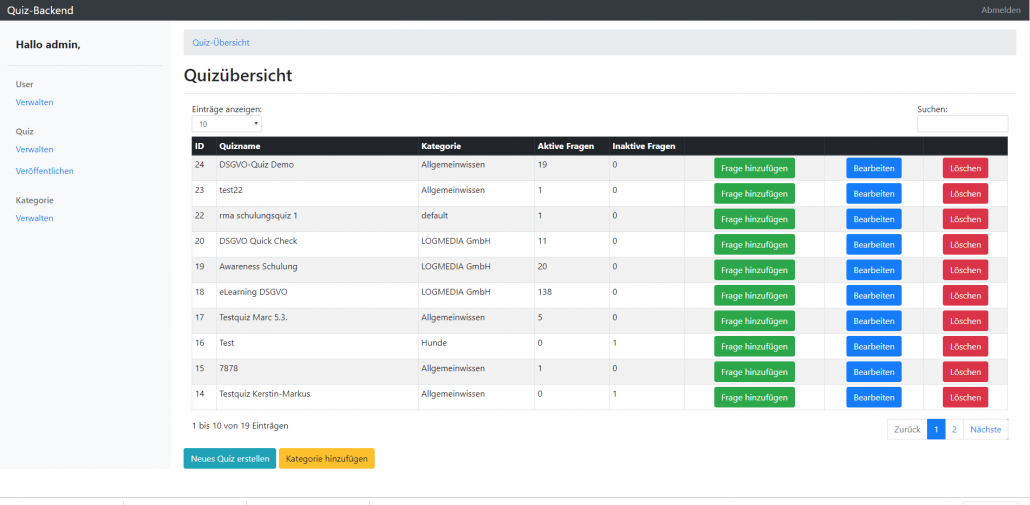Click the Suchen search field
Viewport: 1030px width, 505px height.
point(962,124)
